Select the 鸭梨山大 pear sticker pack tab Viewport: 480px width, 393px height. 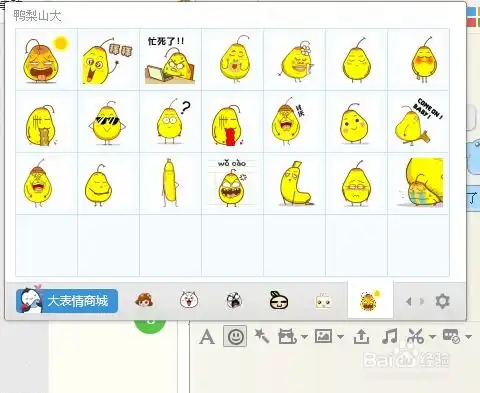click(x=370, y=300)
